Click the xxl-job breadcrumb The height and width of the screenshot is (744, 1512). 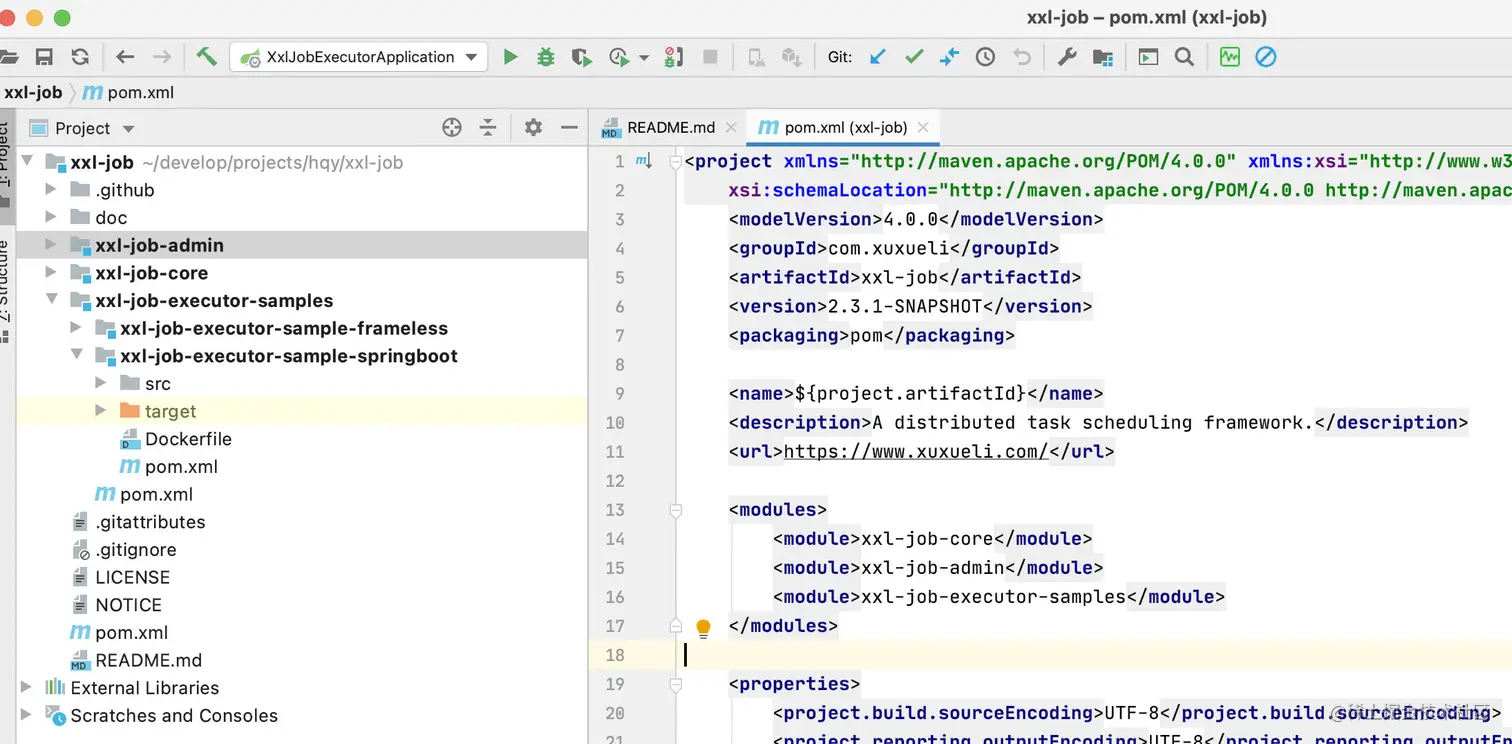[x=33, y=92]
